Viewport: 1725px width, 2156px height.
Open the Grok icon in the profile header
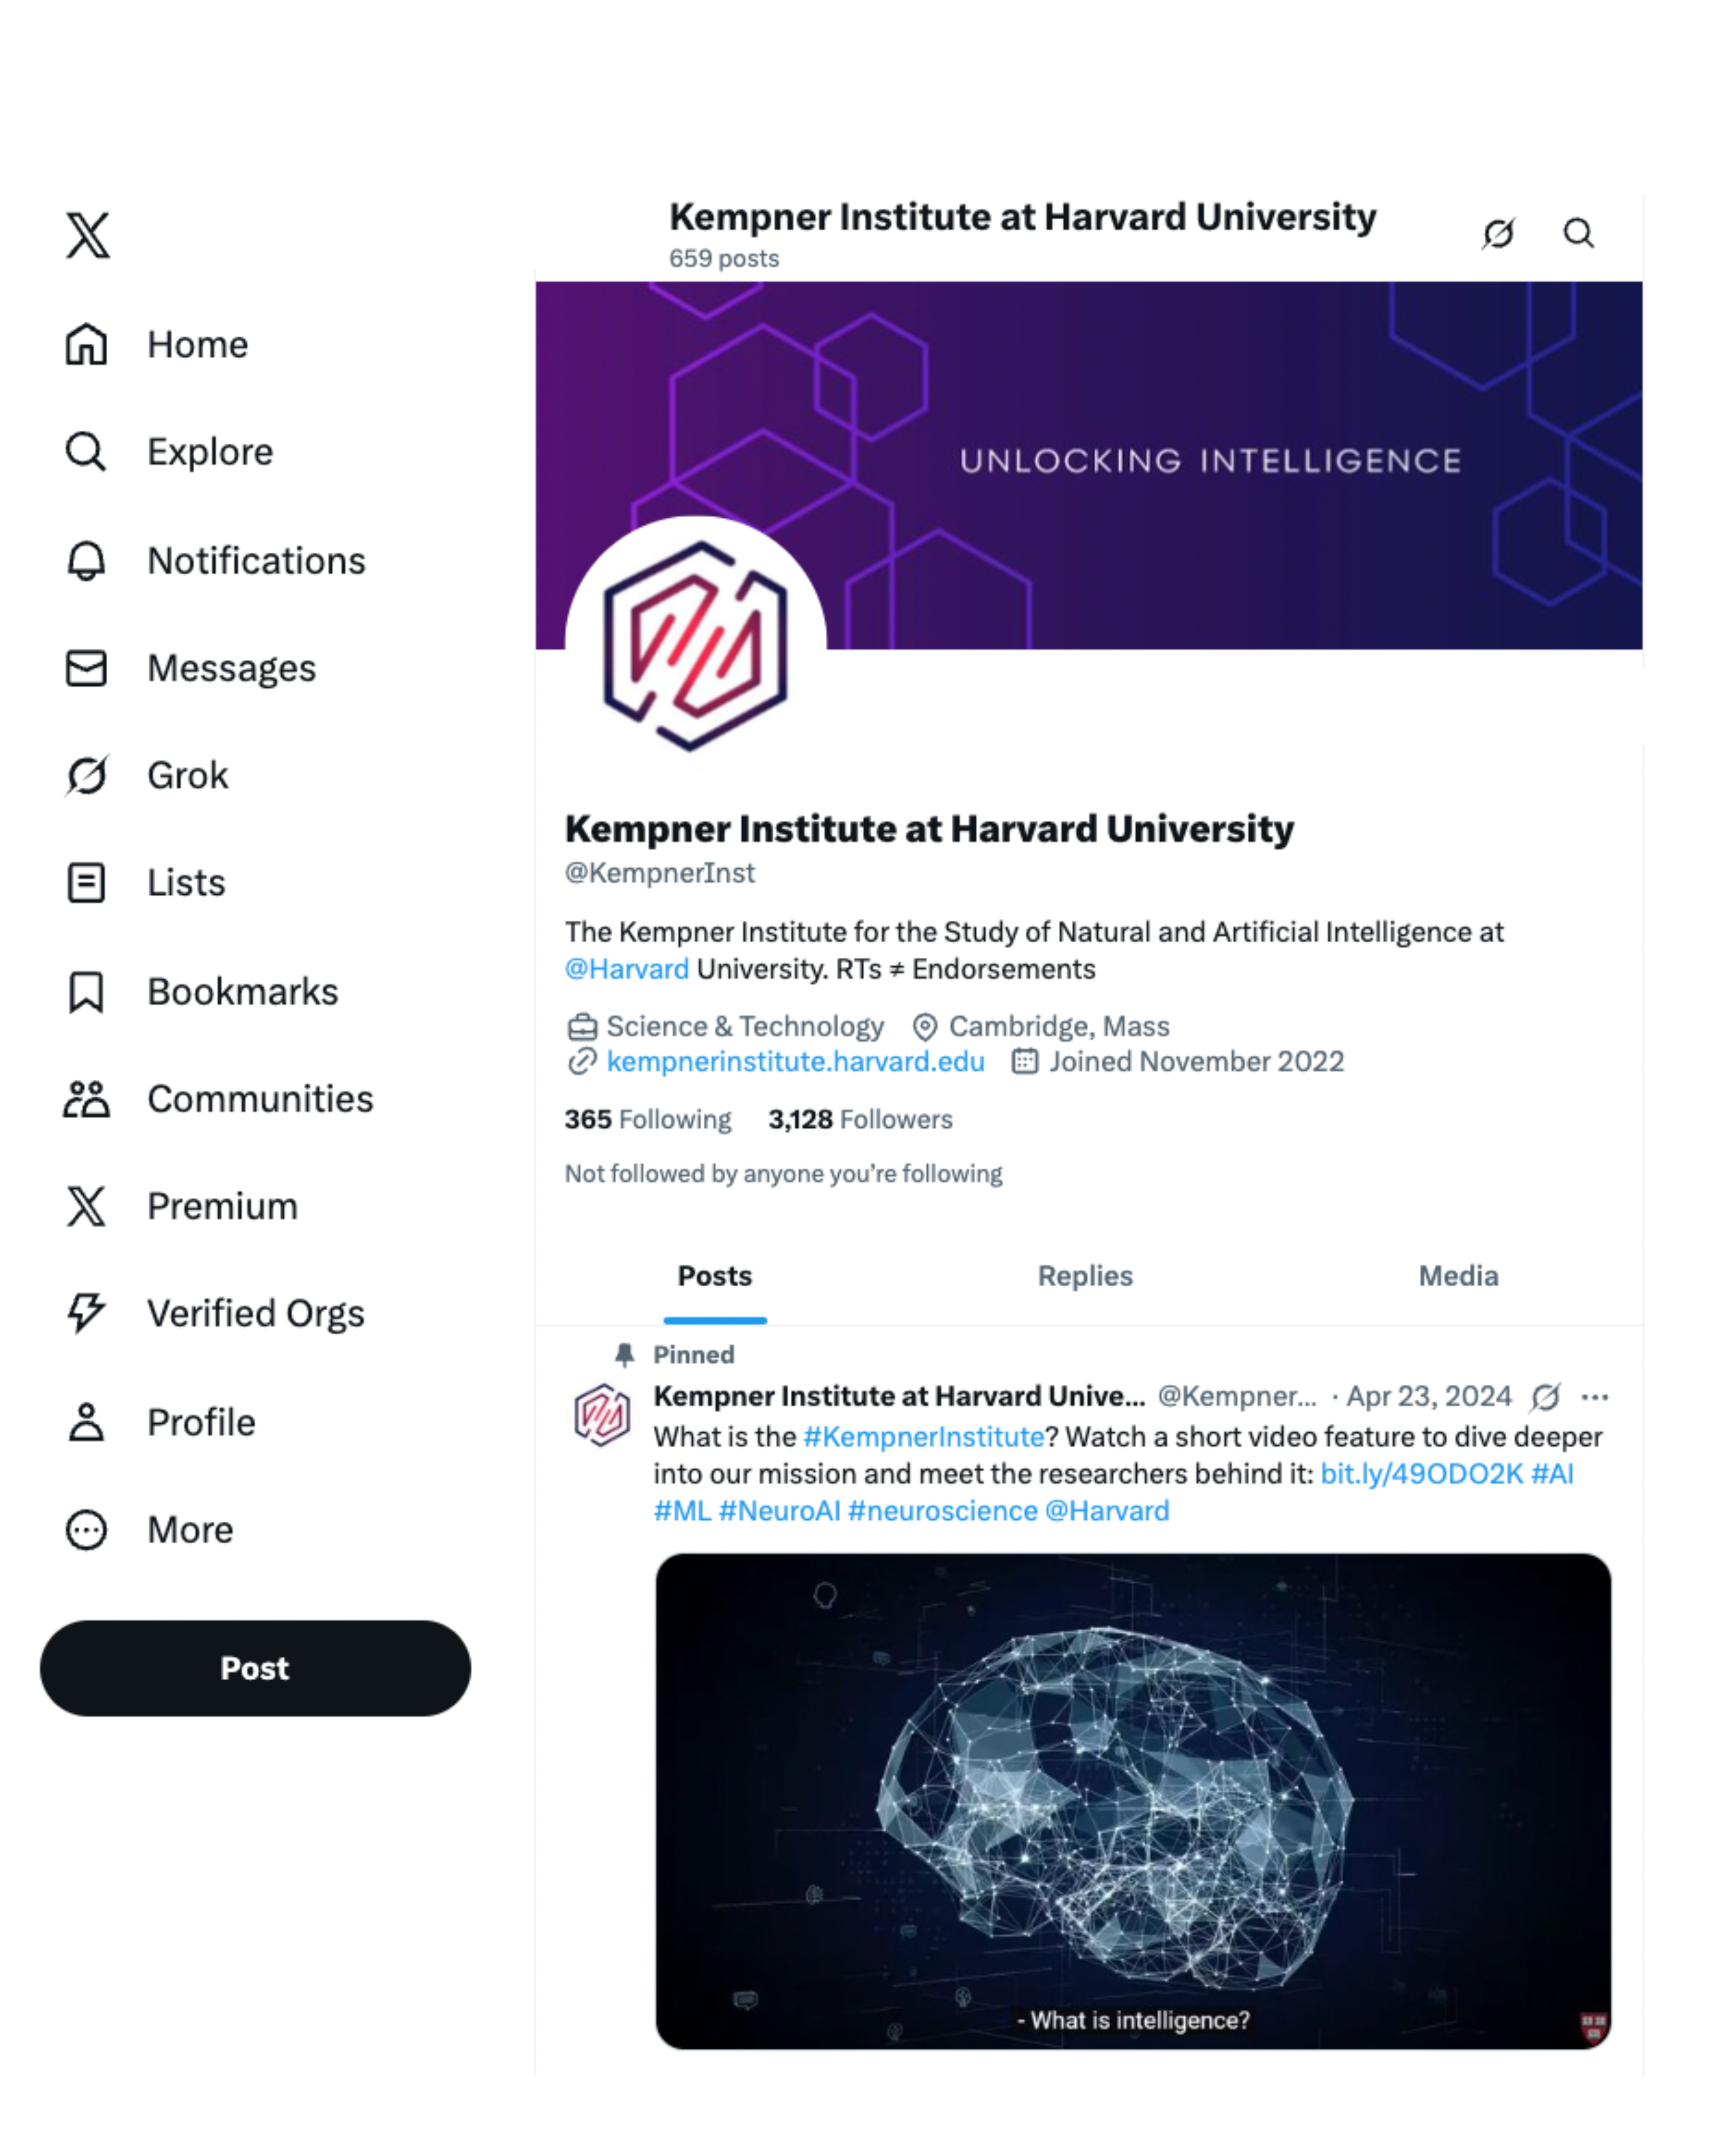click(x=1498, y=234)
